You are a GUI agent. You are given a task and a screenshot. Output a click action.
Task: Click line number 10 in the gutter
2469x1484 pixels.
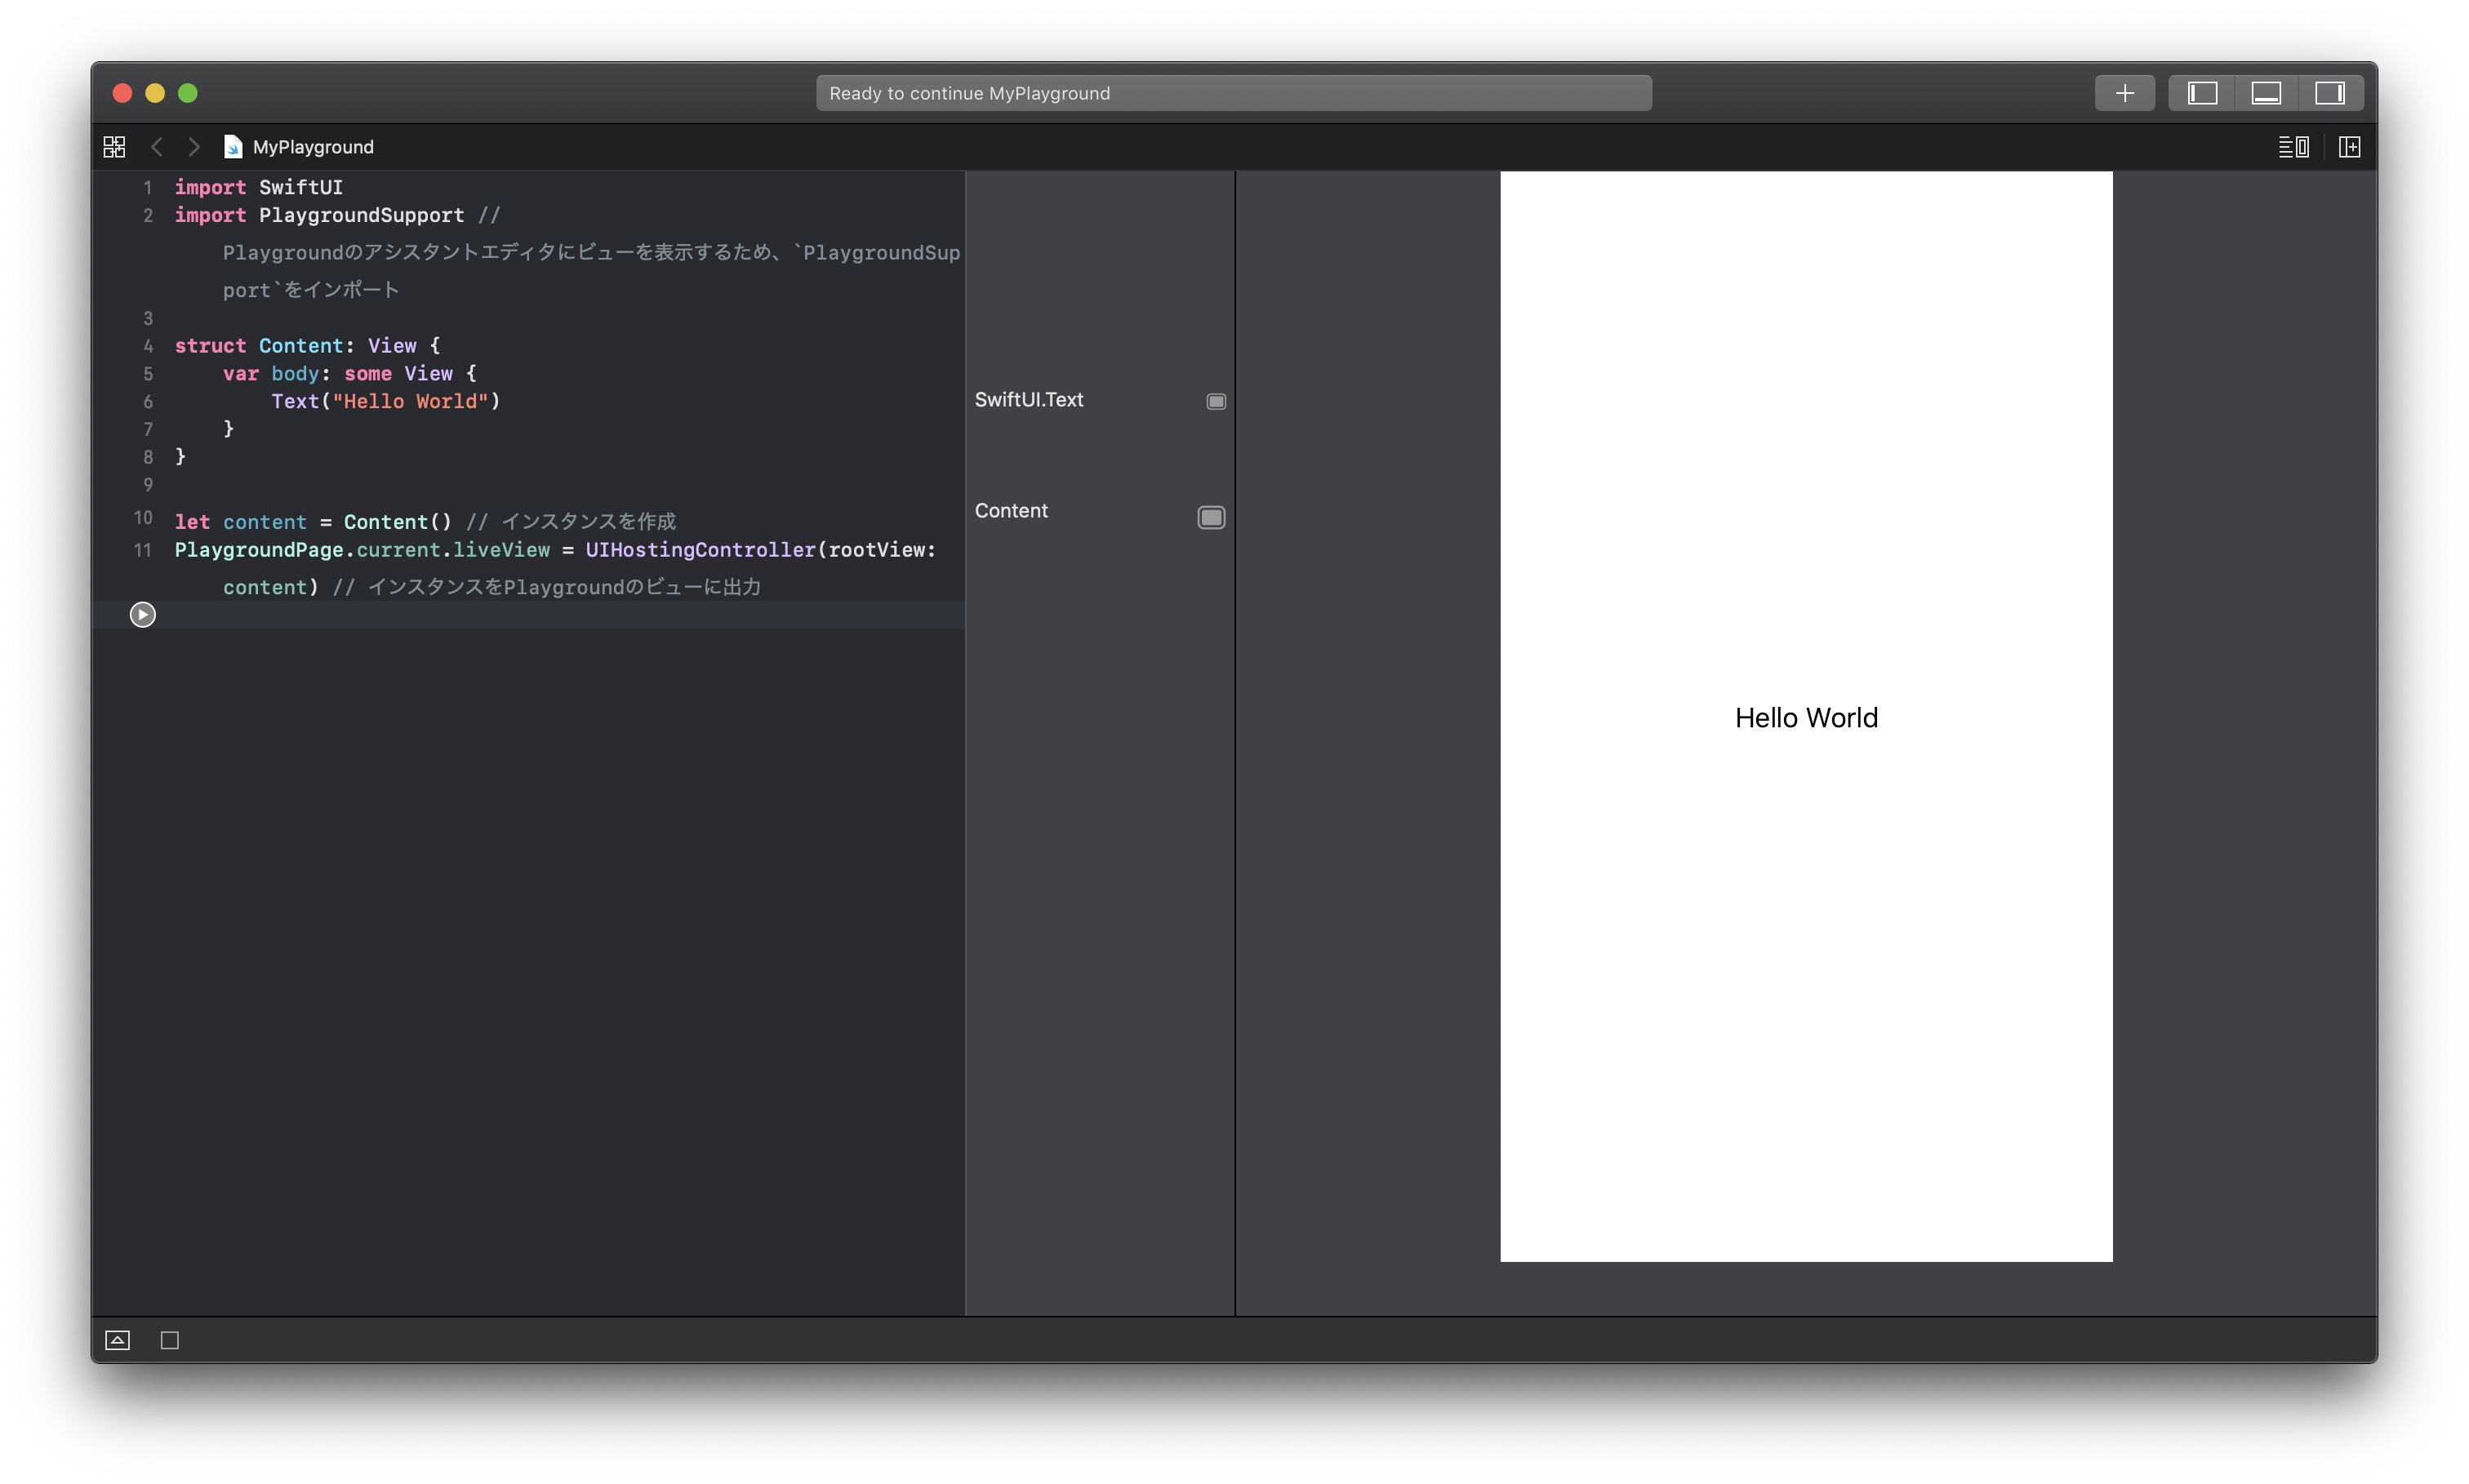click(143, 517)
